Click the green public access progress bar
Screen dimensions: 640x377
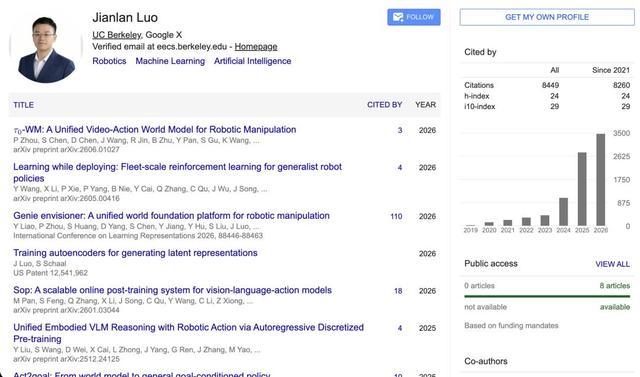(x=547, y=296)
